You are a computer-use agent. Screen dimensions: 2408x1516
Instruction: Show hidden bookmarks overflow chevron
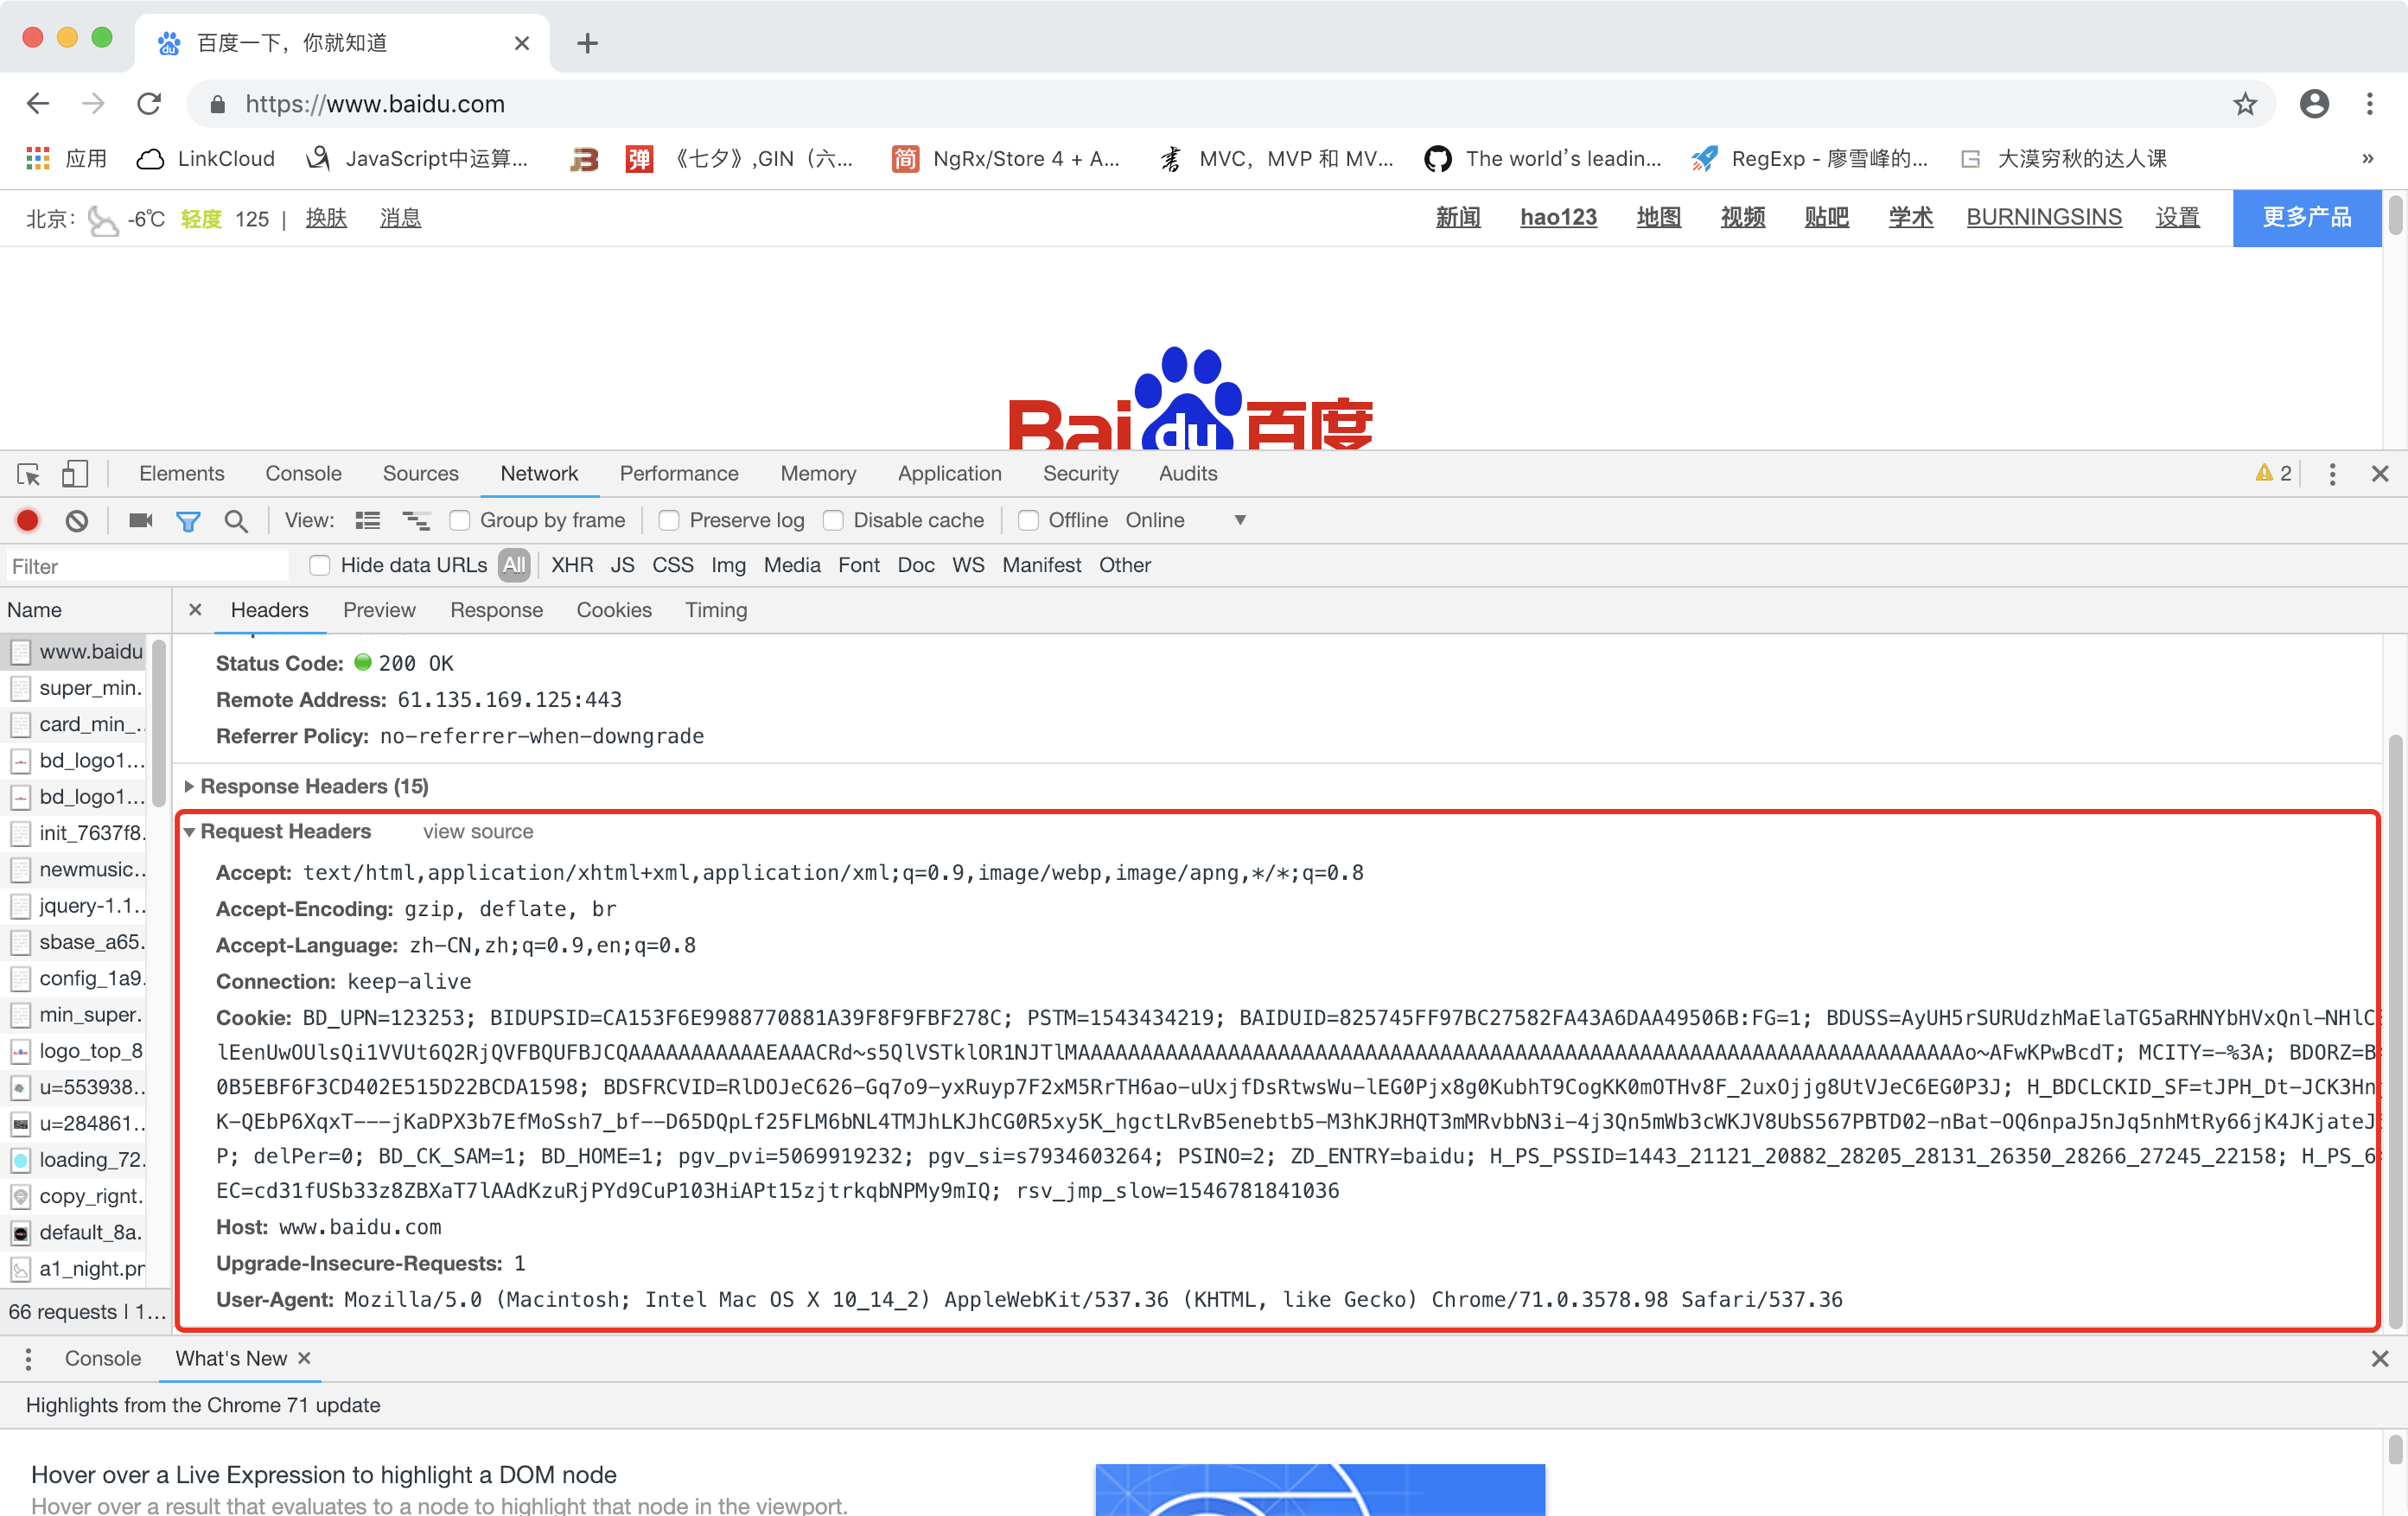(x=2368, y=158)
